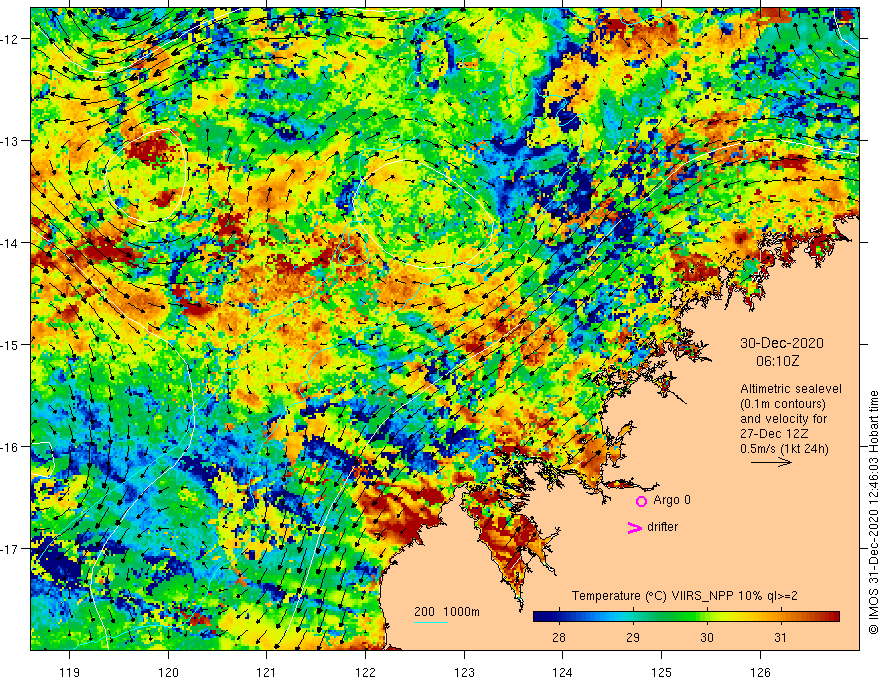The height and width of the screenshot is (680, 880).
Task: Click the 'Altimetric sealevel' text
Action: point(791,389)
